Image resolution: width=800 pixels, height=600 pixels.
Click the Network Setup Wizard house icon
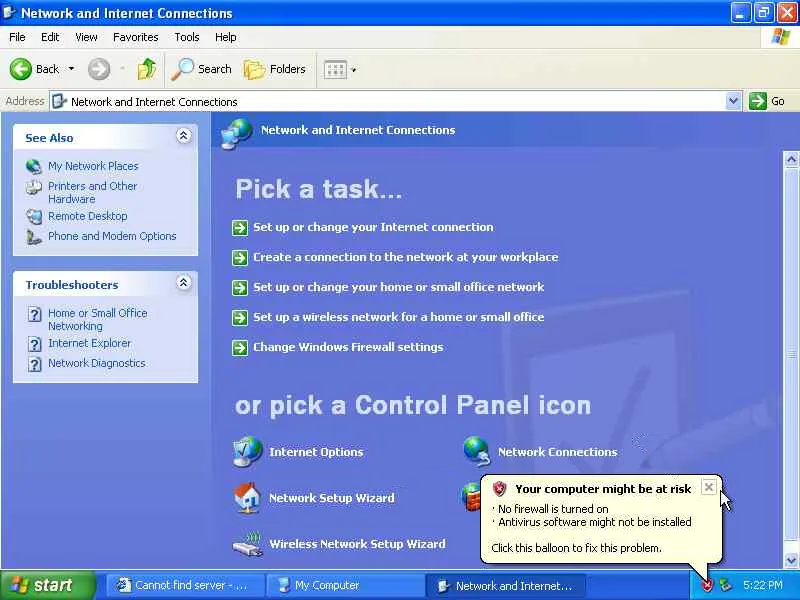pos(247,498)
